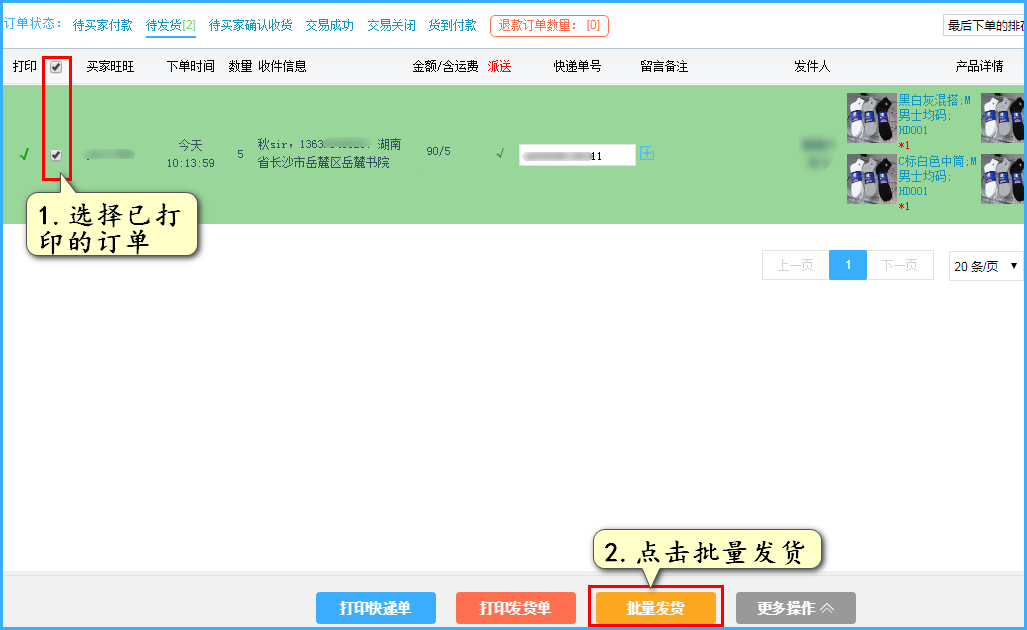The image size is (1027, 630).
Task: Open the 20 条/页 page size dropdown
Action: tap(985, 266)
